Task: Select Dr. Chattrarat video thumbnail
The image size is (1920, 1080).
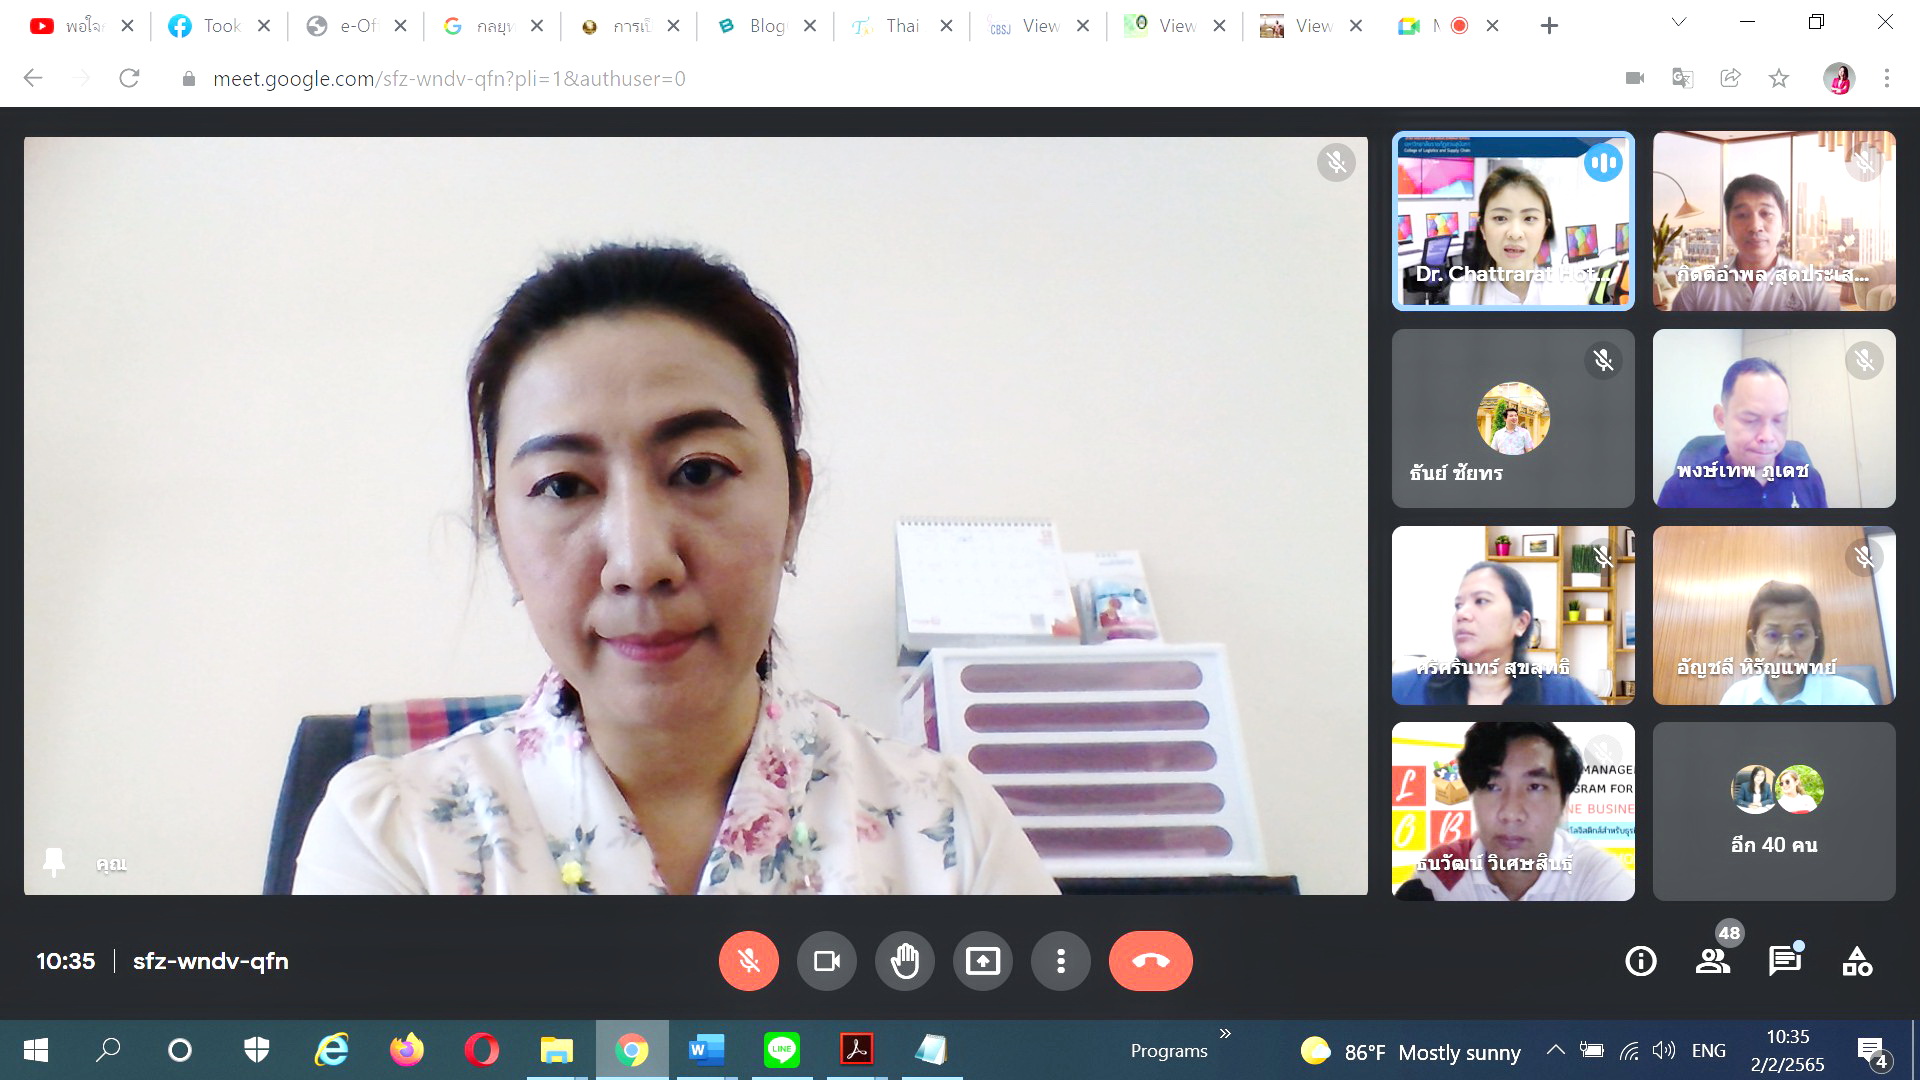Action: coord(1513,220)
